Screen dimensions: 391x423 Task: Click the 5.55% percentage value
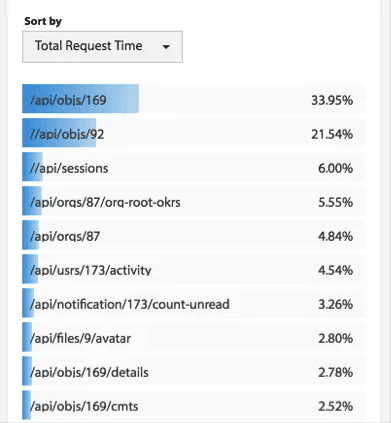click(x=335, y=202)
